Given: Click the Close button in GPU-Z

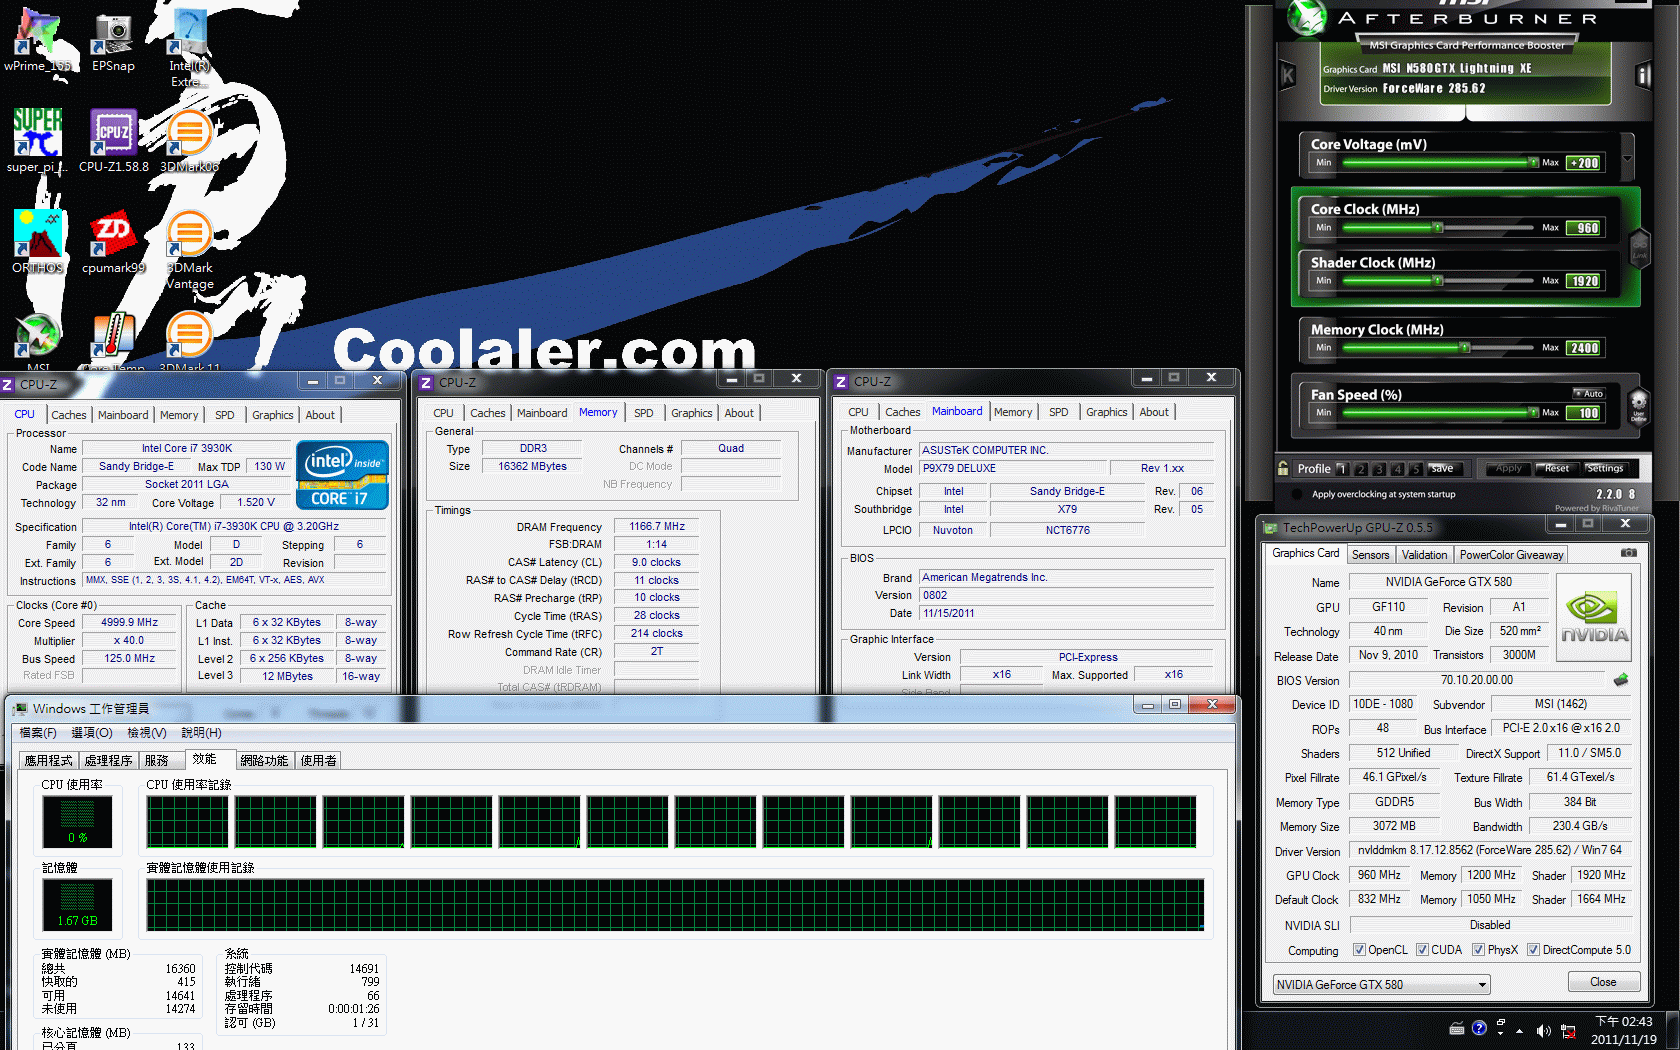Looking at the screenshot, I should [x=1603, y=982].
